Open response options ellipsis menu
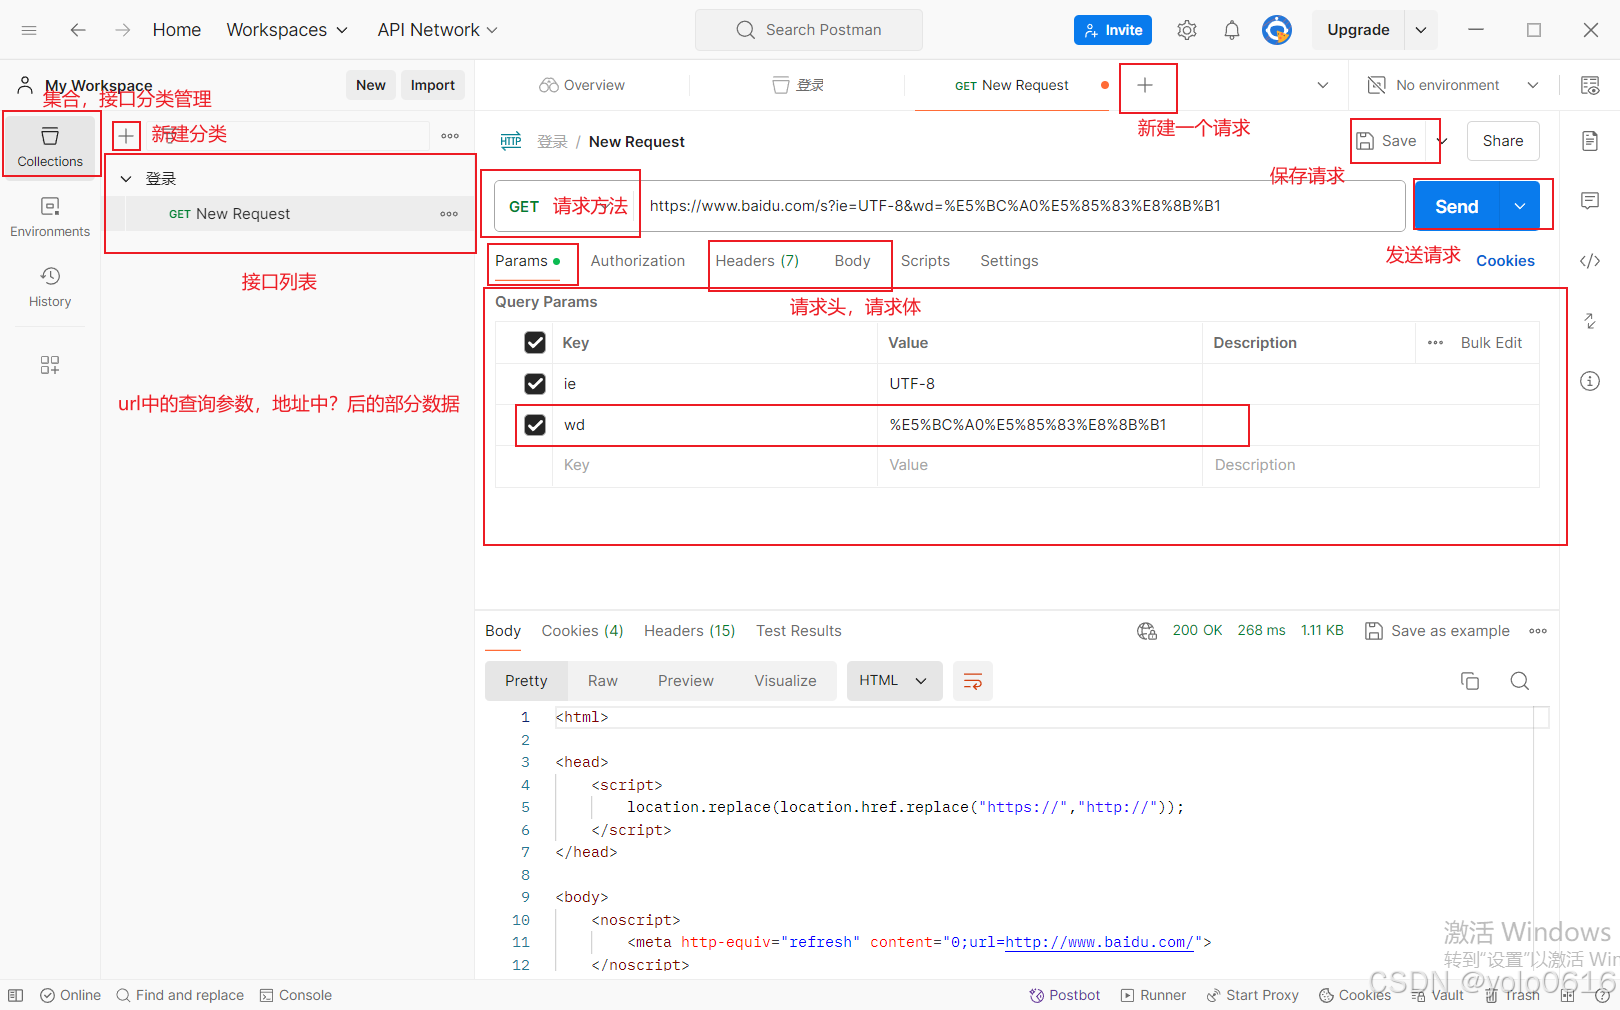This screenshot has height=1010, width=1620. [x=1538, y=631]
